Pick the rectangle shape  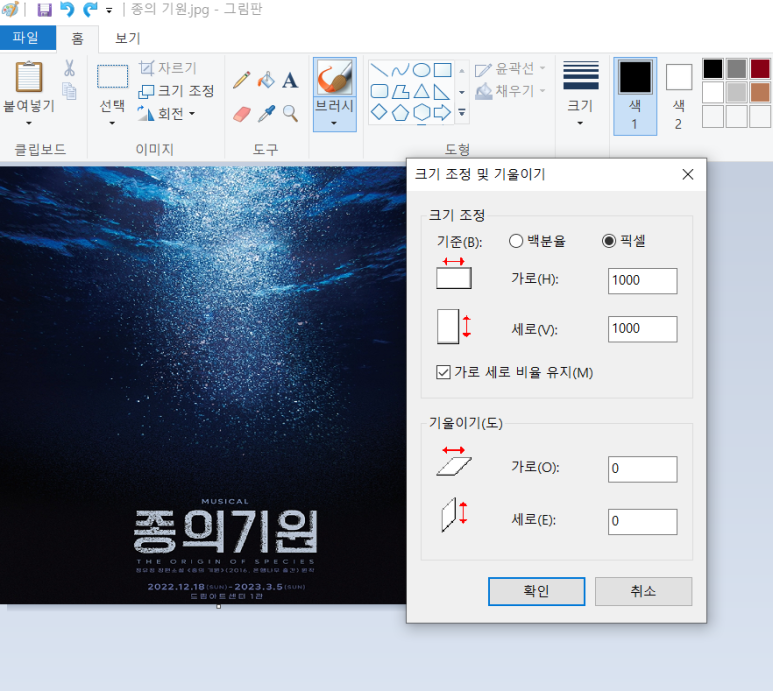pos(442,70)
